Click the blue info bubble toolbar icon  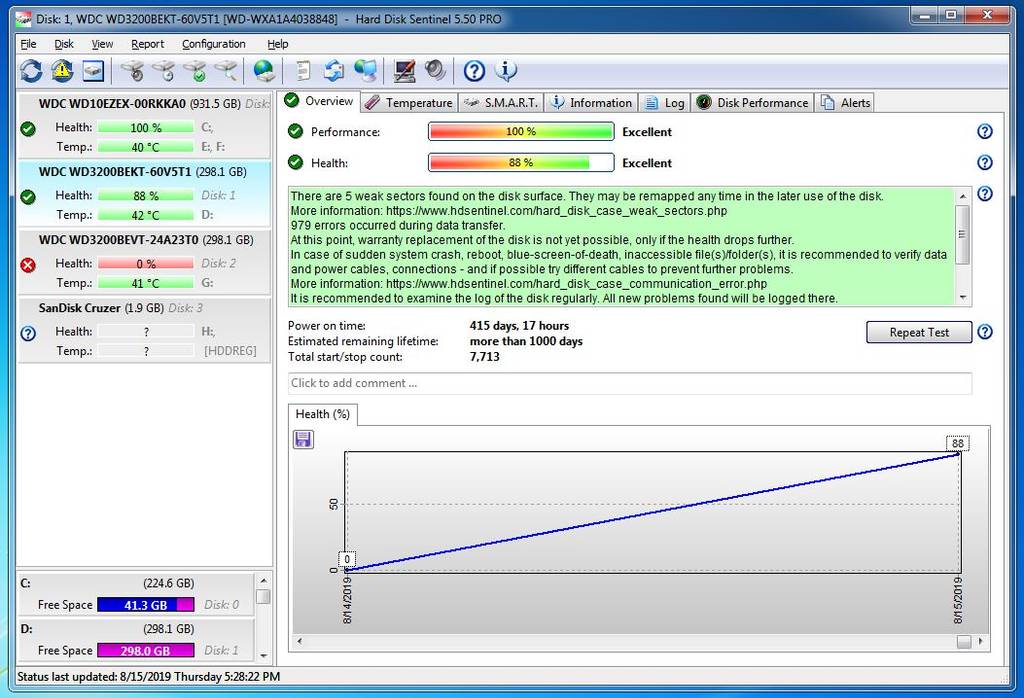[x=505, y=71]
